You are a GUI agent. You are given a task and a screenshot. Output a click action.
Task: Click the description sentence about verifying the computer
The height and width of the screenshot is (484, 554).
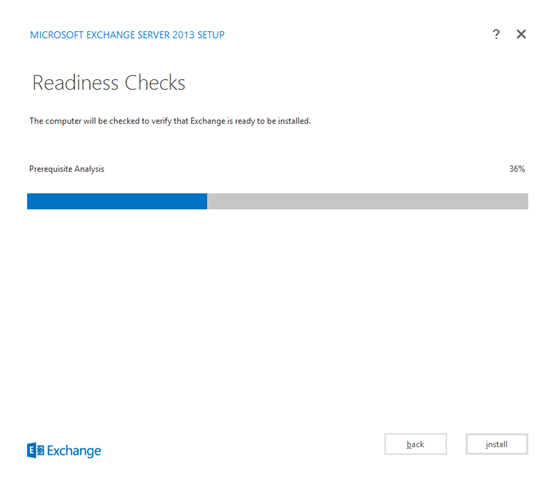click(170, 121)
